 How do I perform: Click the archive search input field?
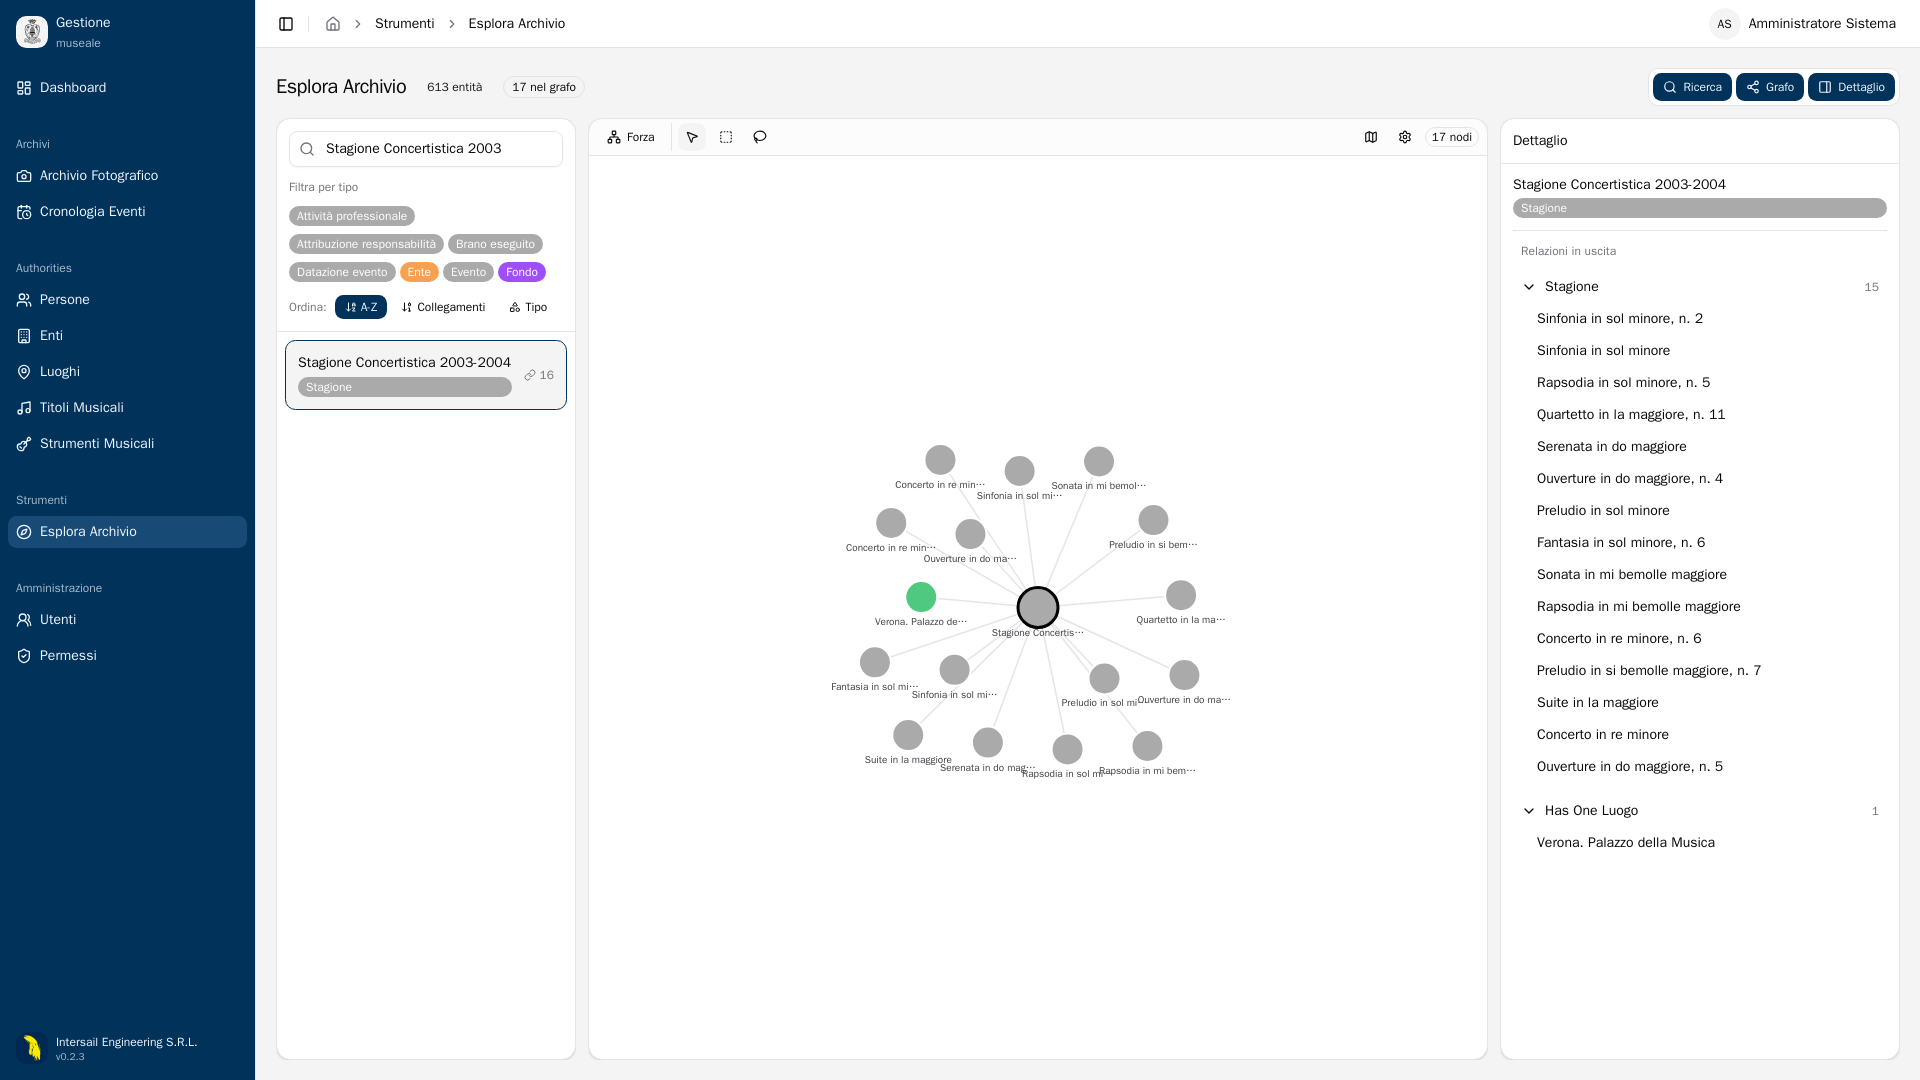pyautogui.click(x=426, y=149)
